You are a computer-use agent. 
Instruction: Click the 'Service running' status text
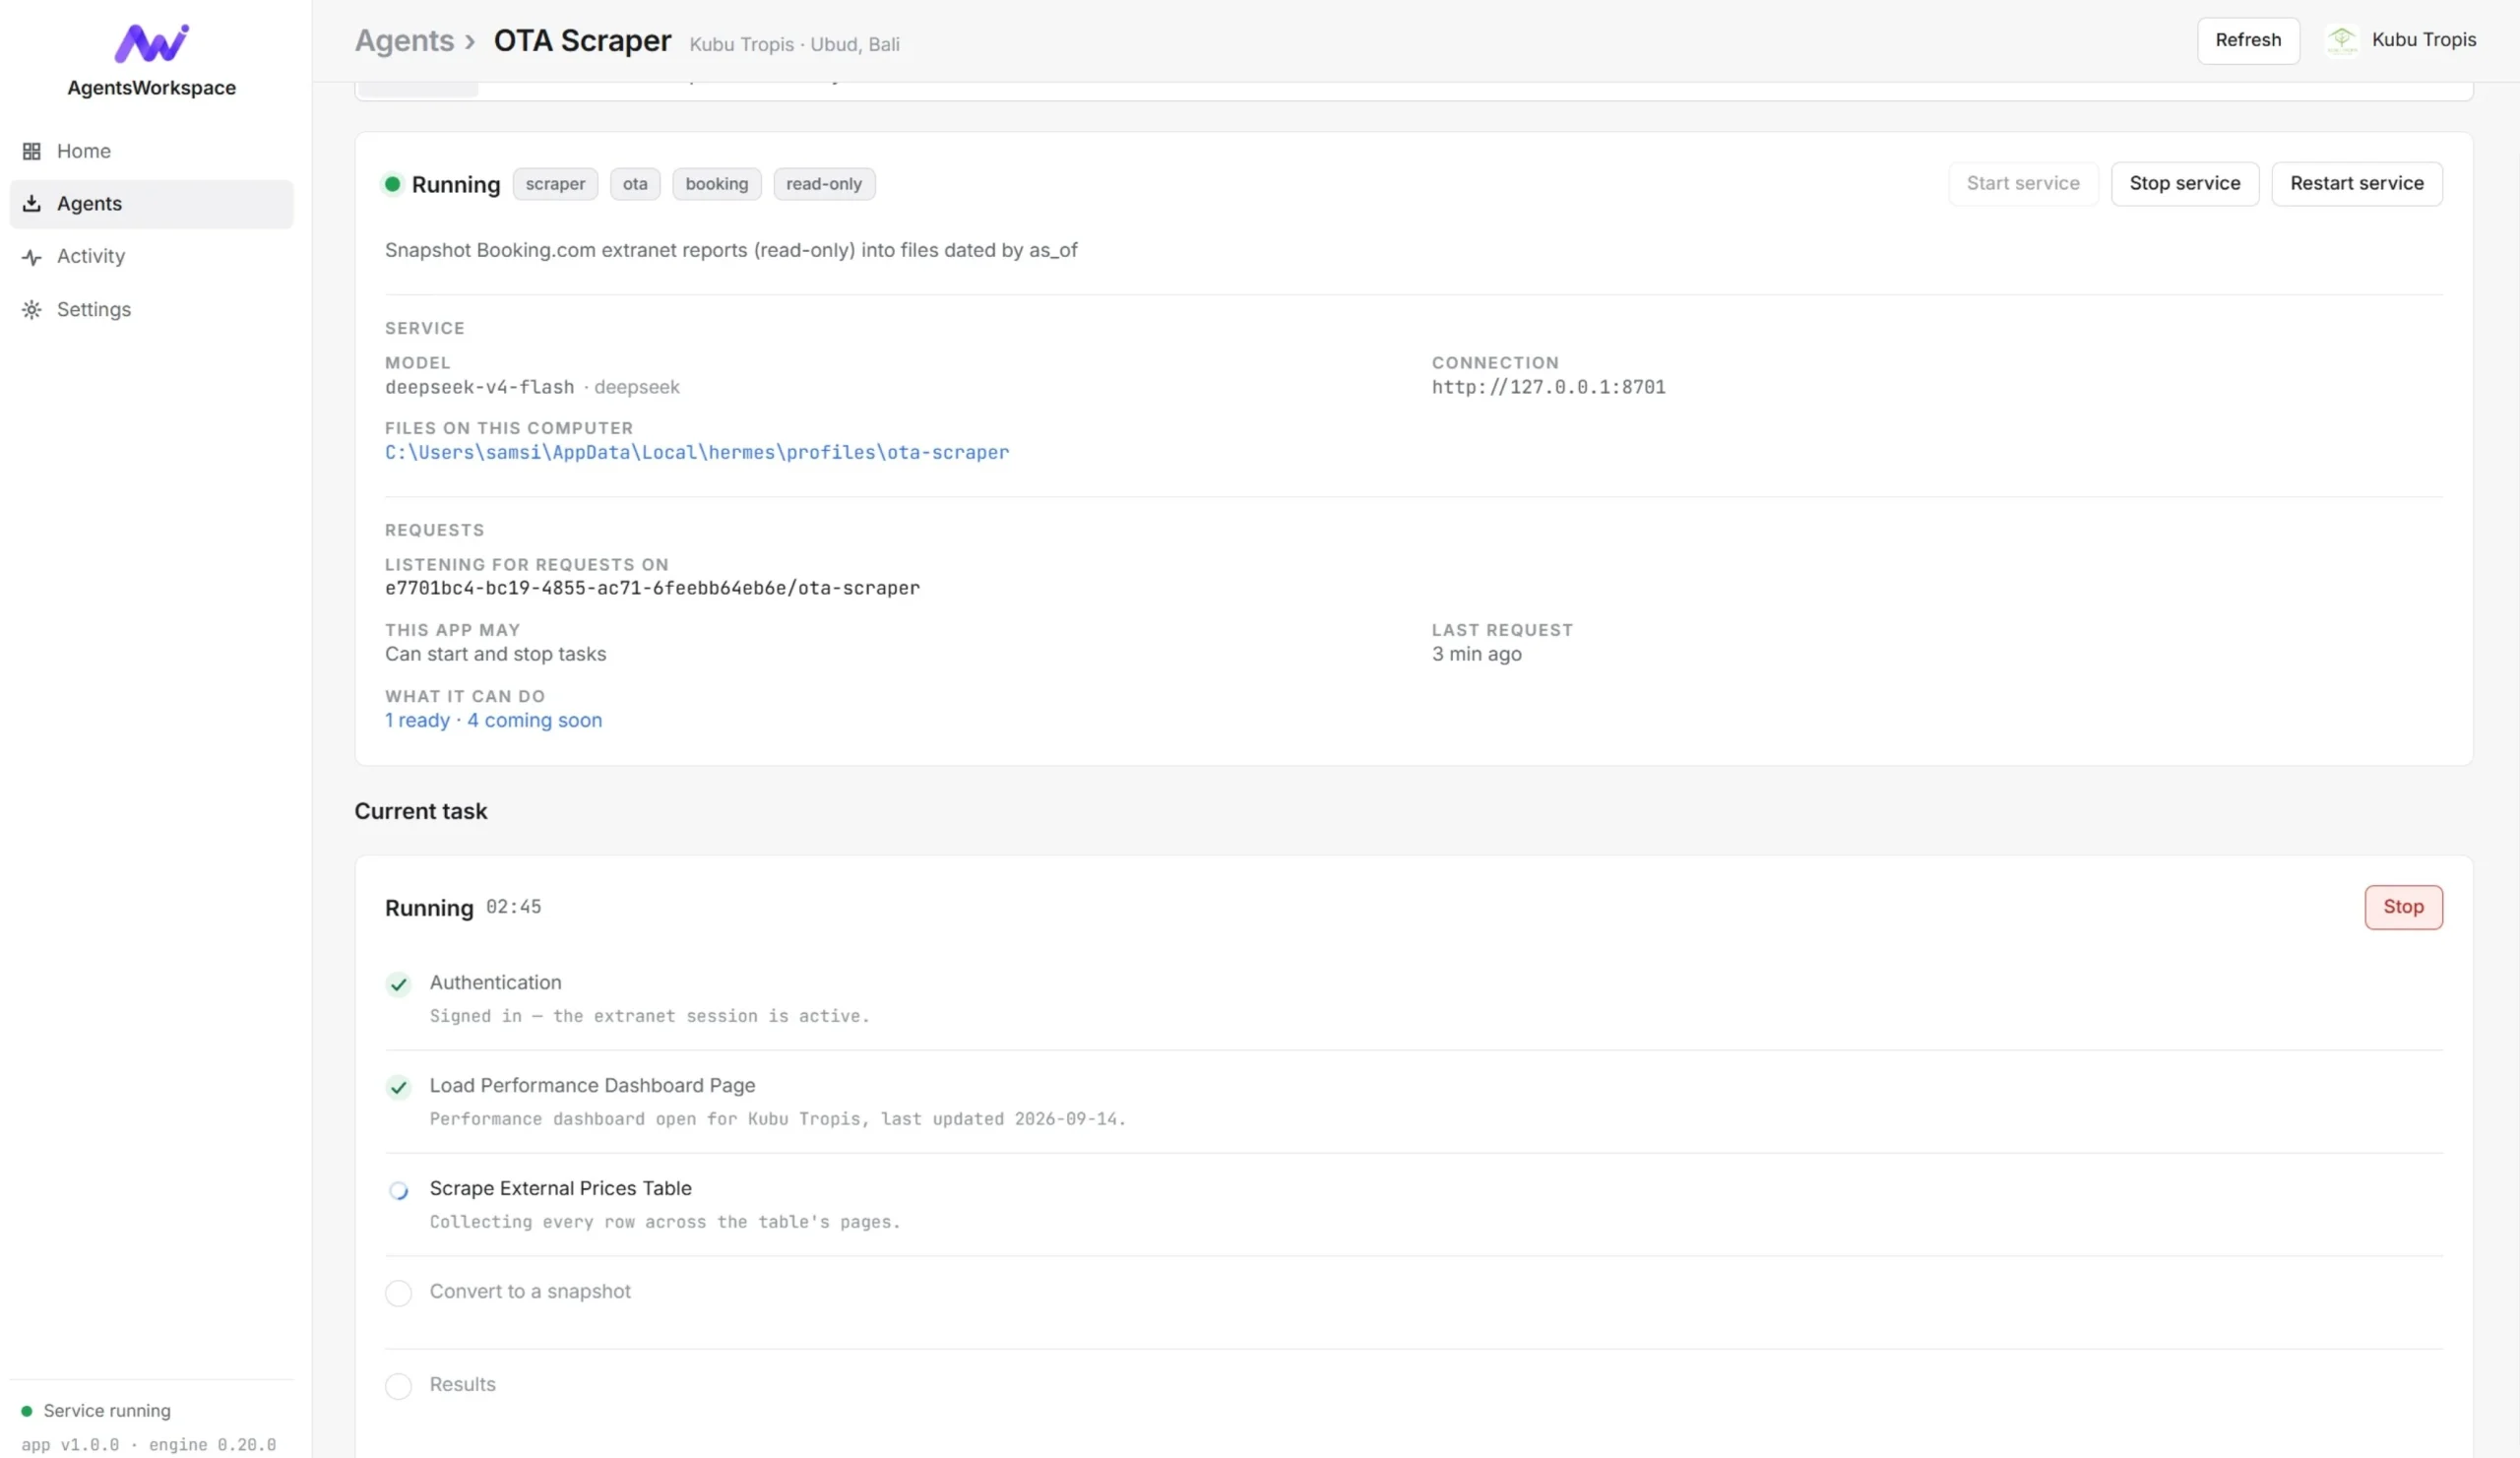(107, 1411)
